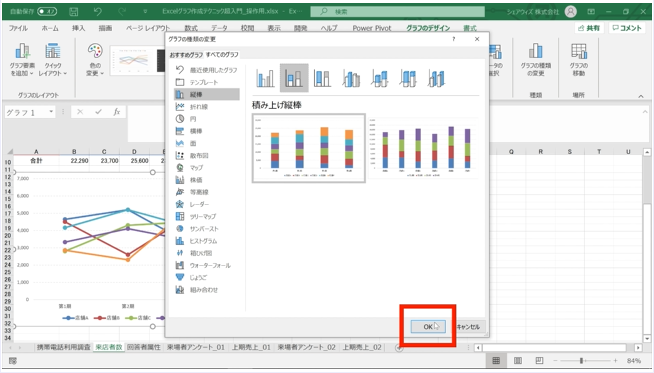
Task: Click the zoom slider handle
Action: point(581,360)
